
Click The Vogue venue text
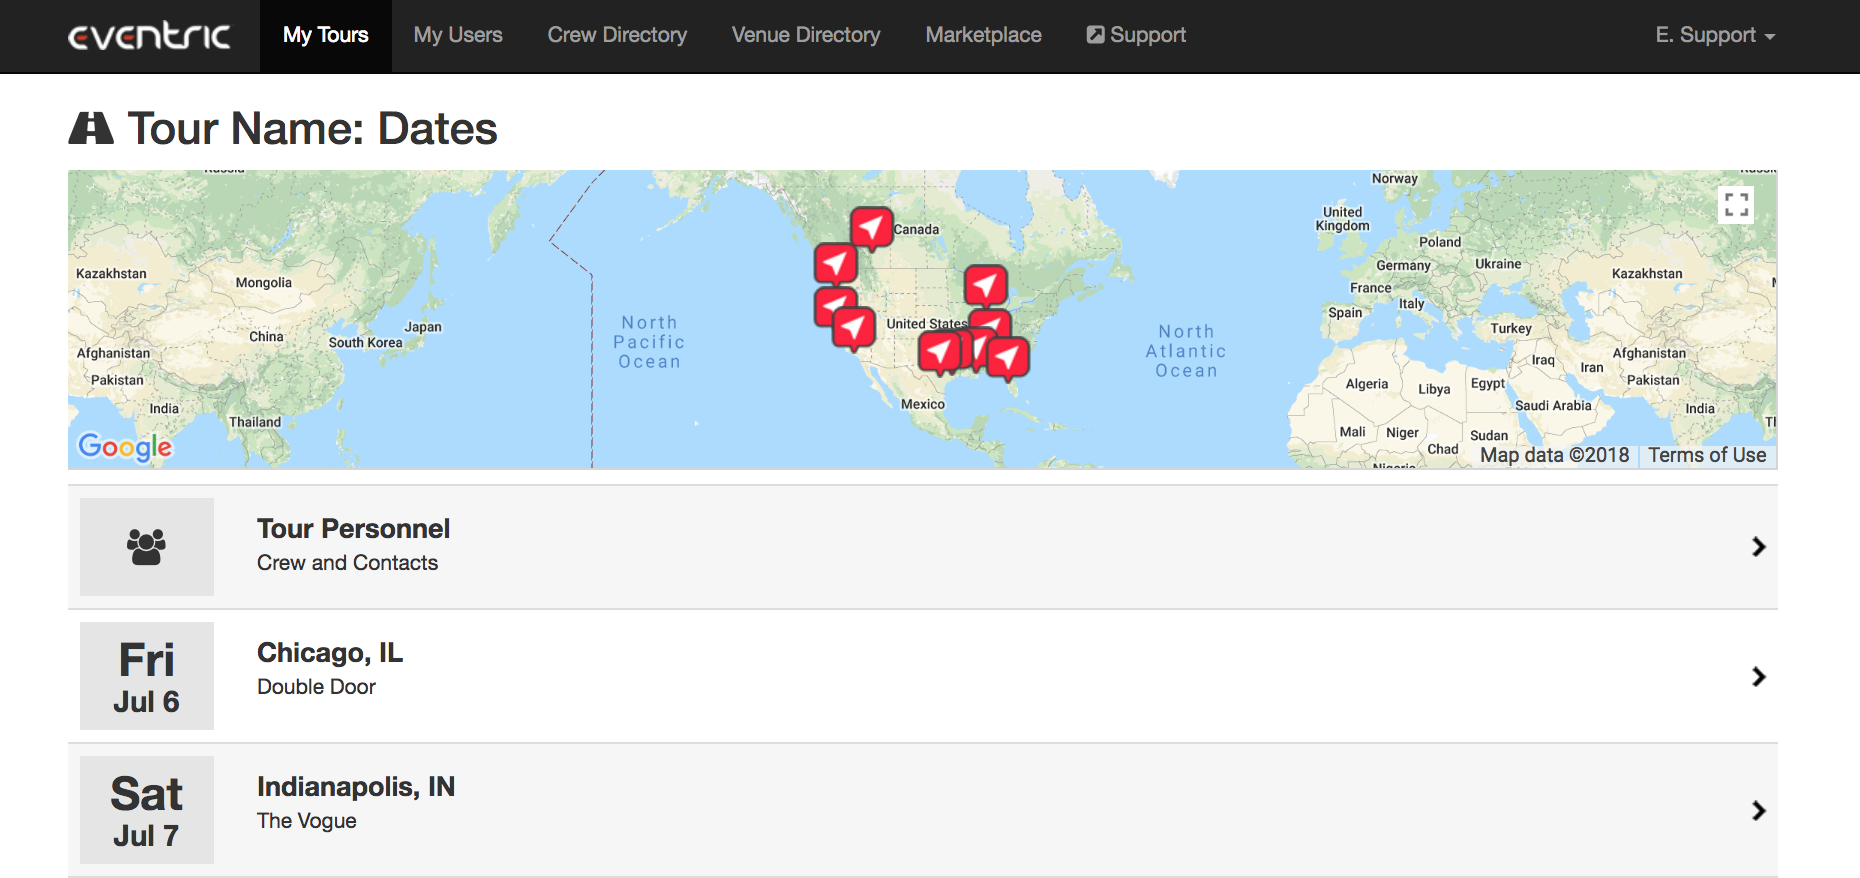tap(306, 821)
